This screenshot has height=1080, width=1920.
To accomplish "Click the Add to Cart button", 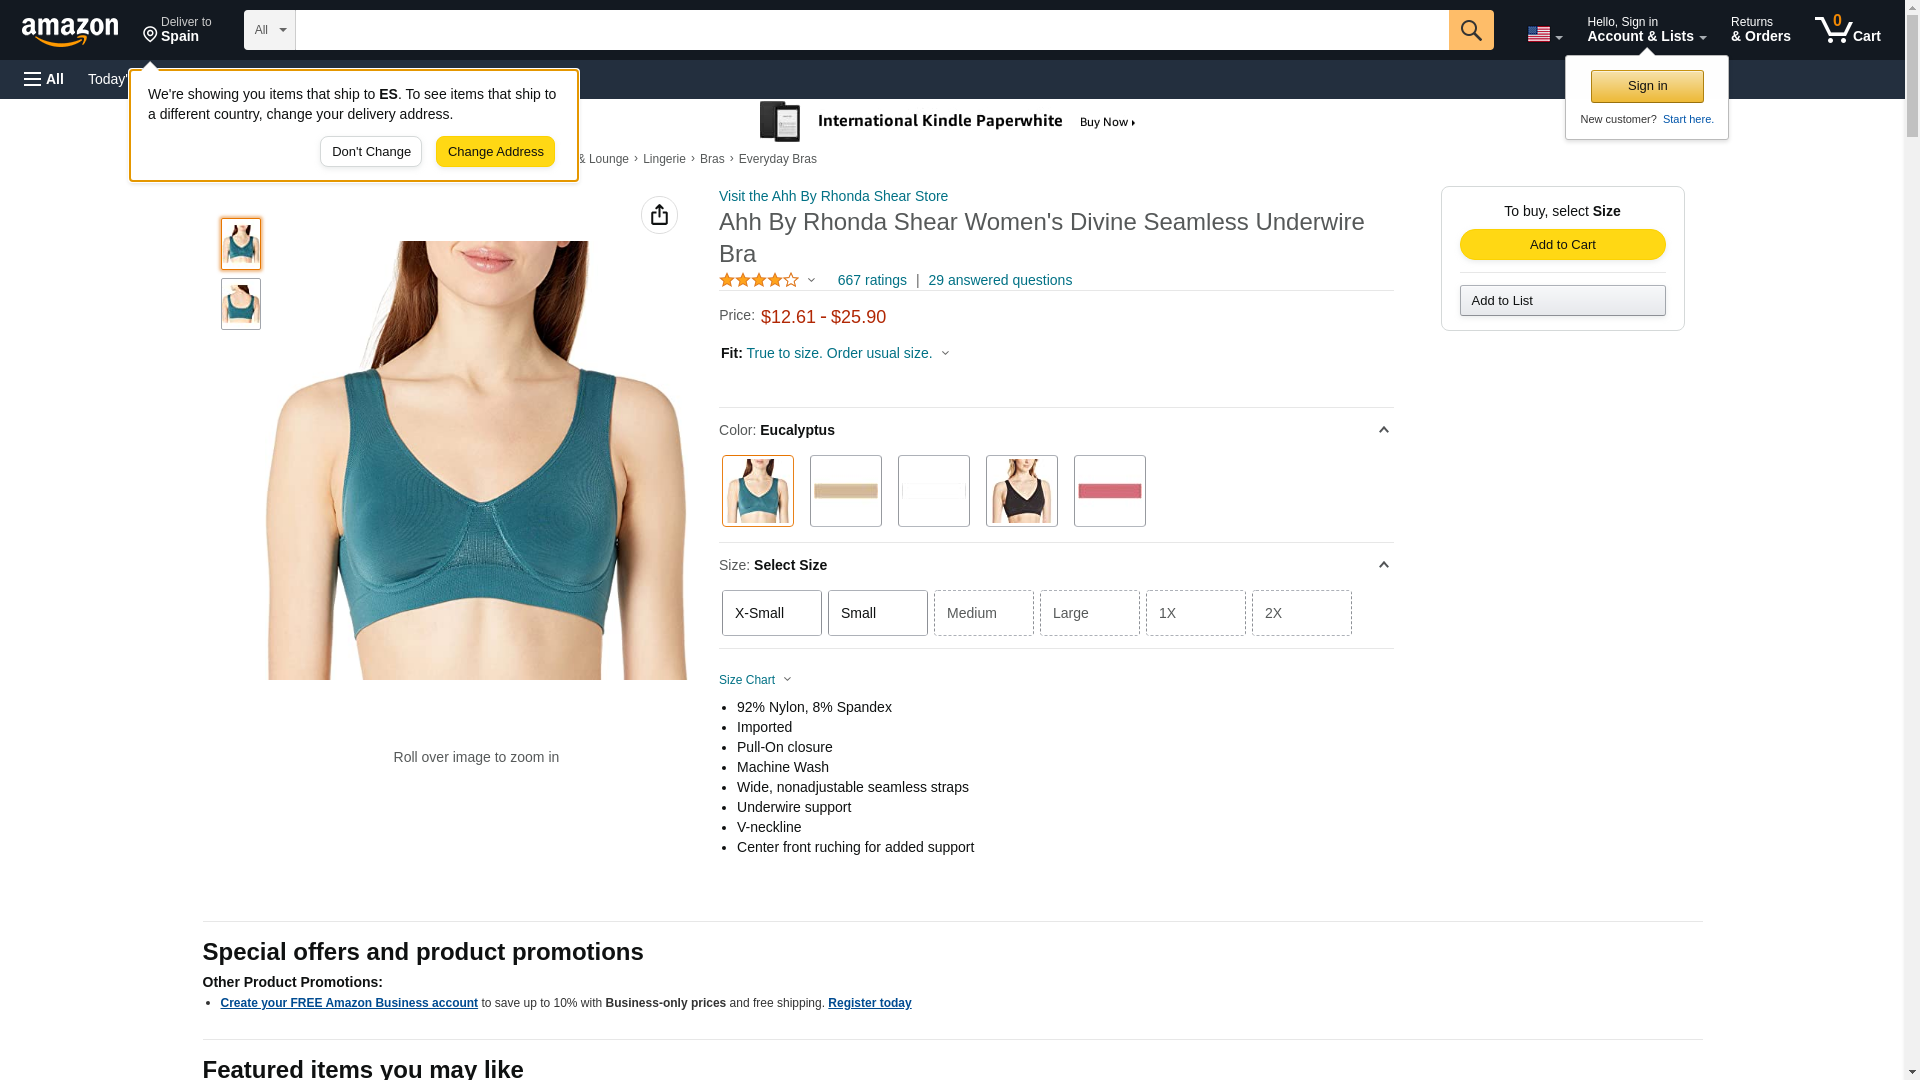I will coord(1562,245).
